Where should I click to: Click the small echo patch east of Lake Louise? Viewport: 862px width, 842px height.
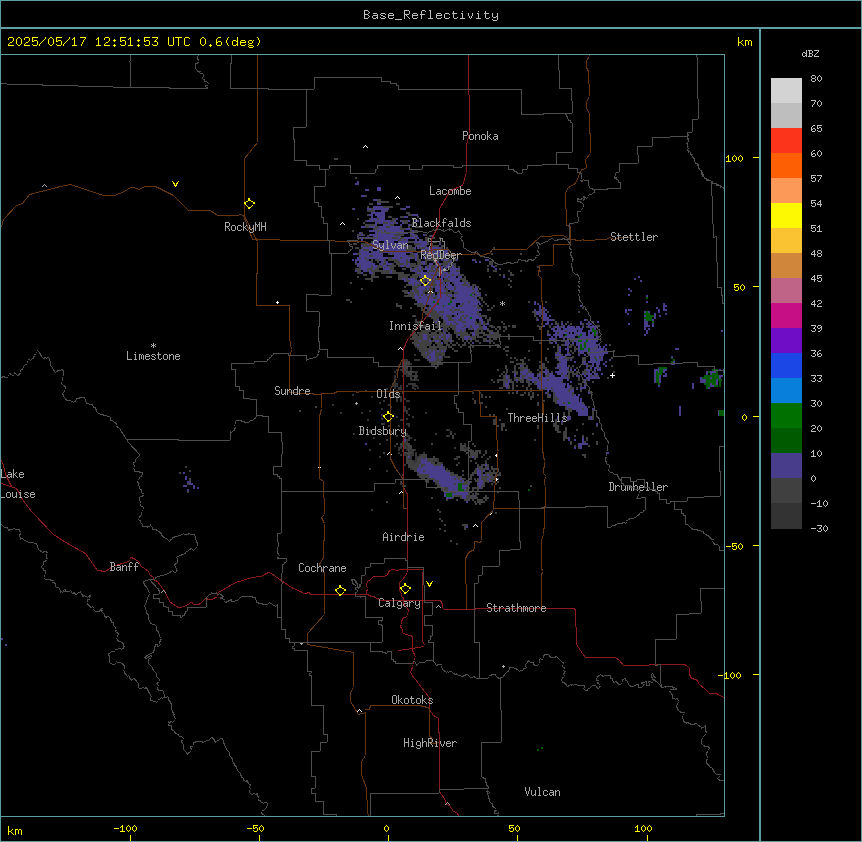pyautogui.click(x=189, y=480)
